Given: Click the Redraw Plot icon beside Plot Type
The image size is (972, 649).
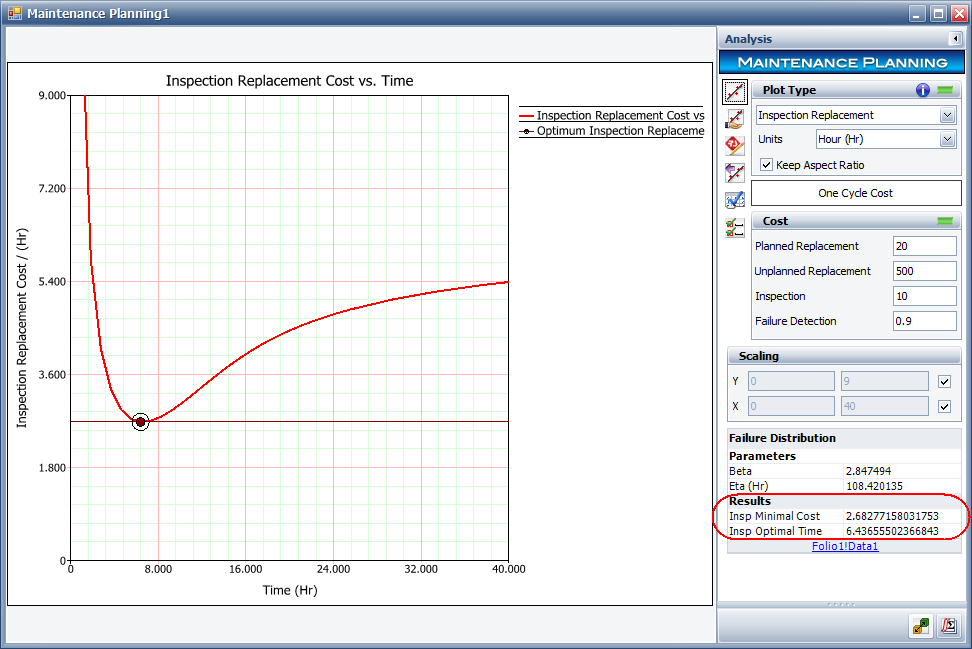Looking at the screenshot, I should (x=735, y=92).
